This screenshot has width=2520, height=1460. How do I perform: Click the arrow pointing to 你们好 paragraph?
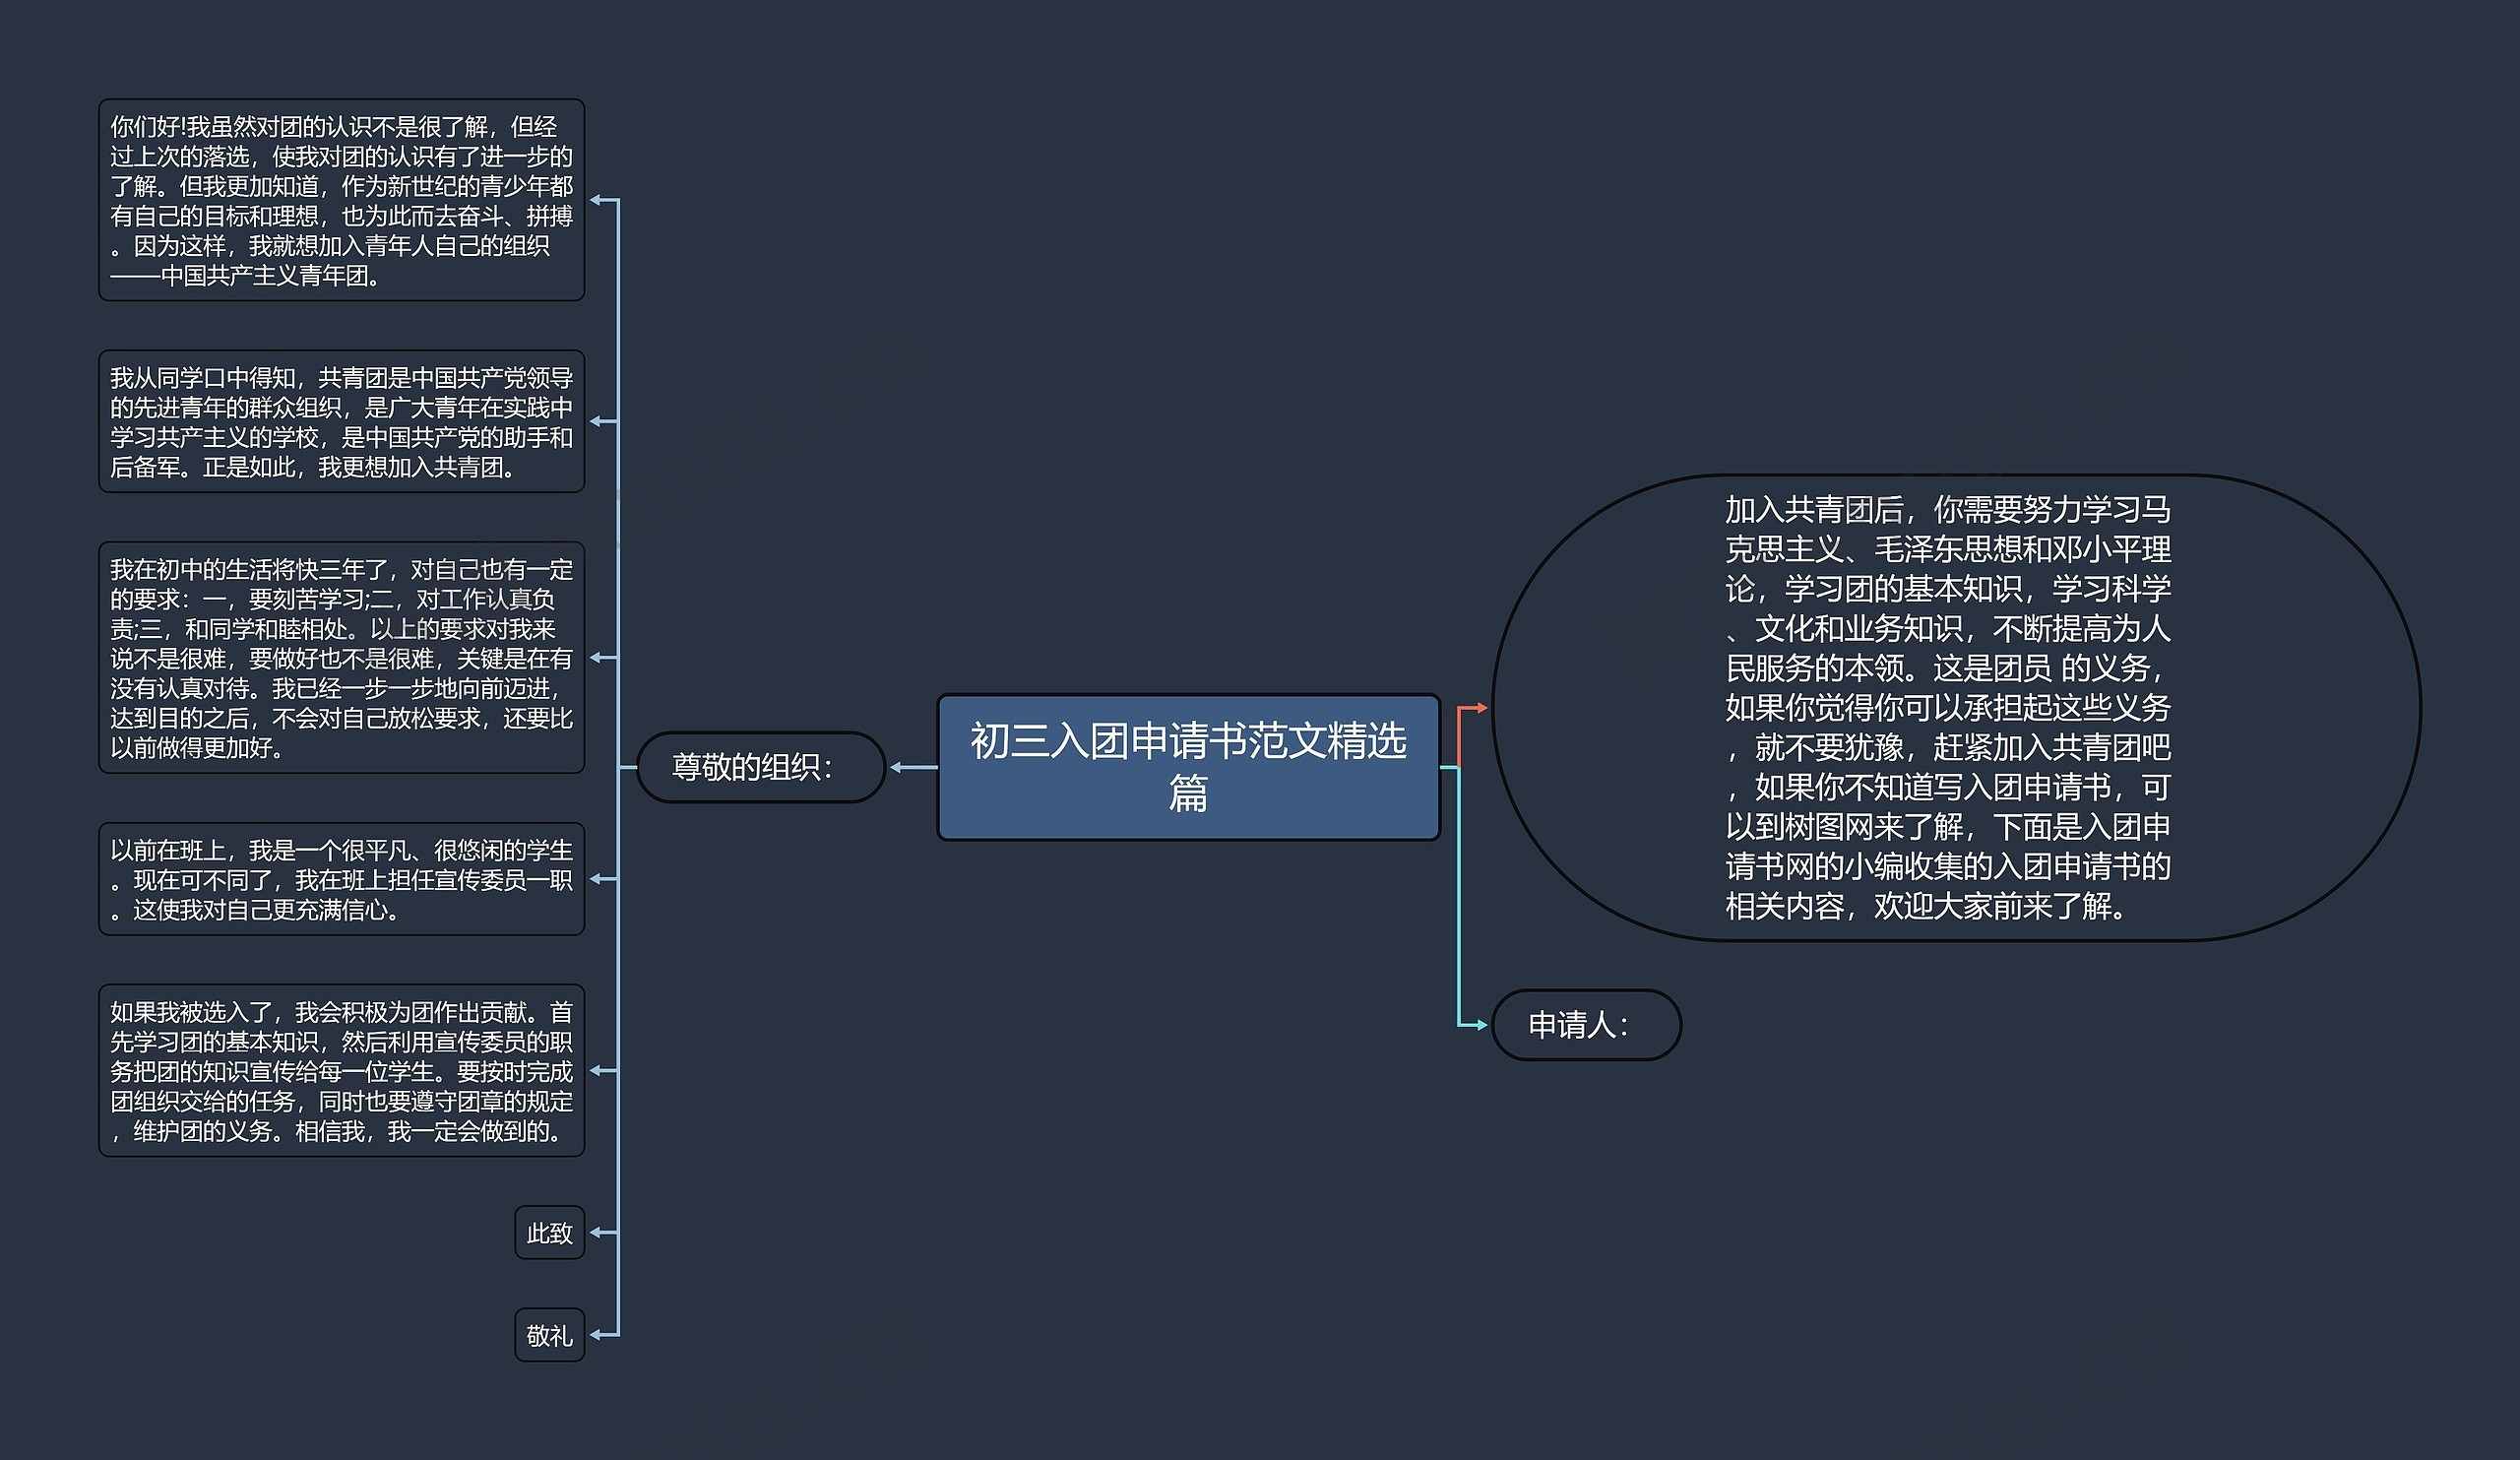coord(597,200)
